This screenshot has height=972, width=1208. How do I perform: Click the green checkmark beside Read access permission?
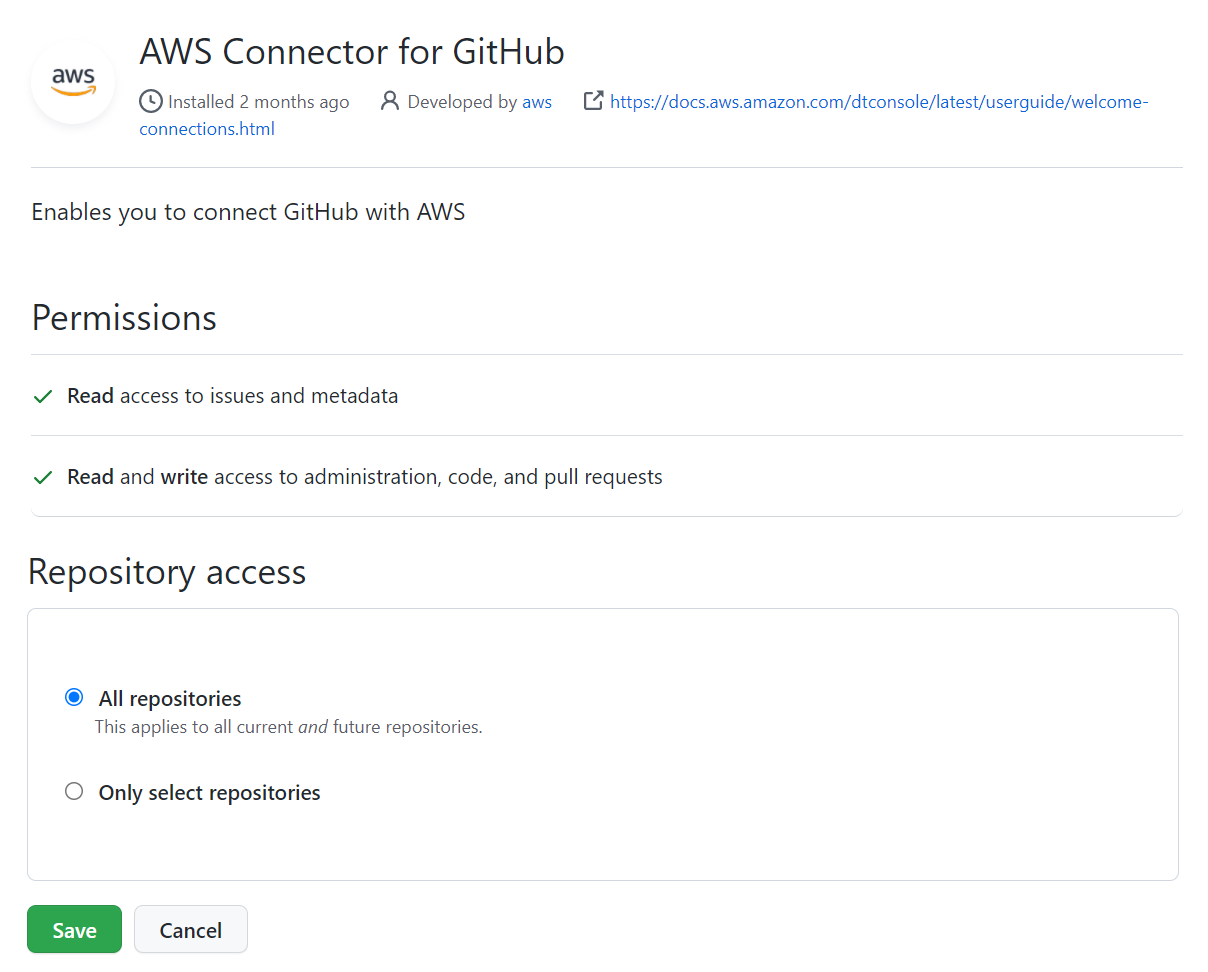click(42, 396)
